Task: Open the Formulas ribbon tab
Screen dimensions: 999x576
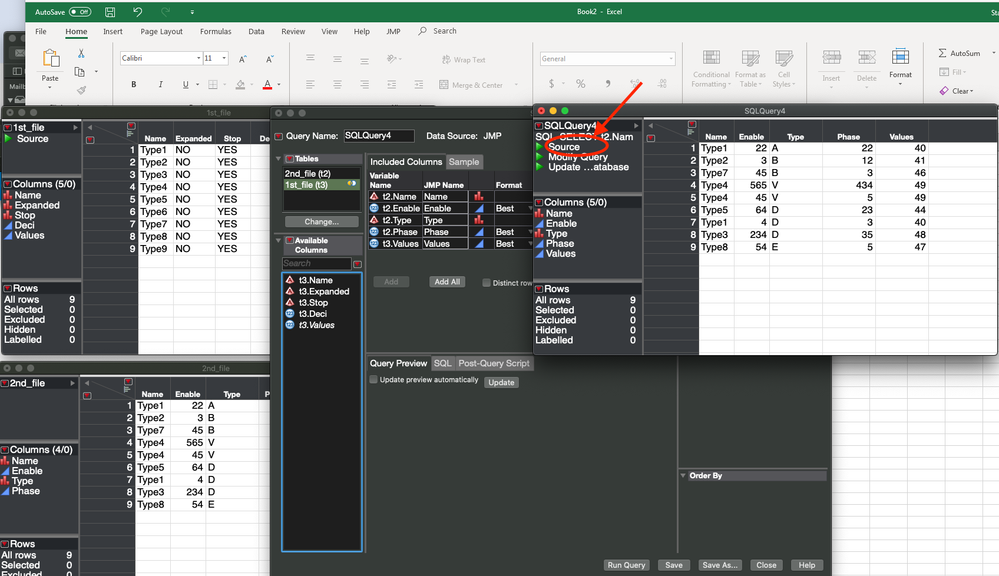Action: tap(215, 32)
